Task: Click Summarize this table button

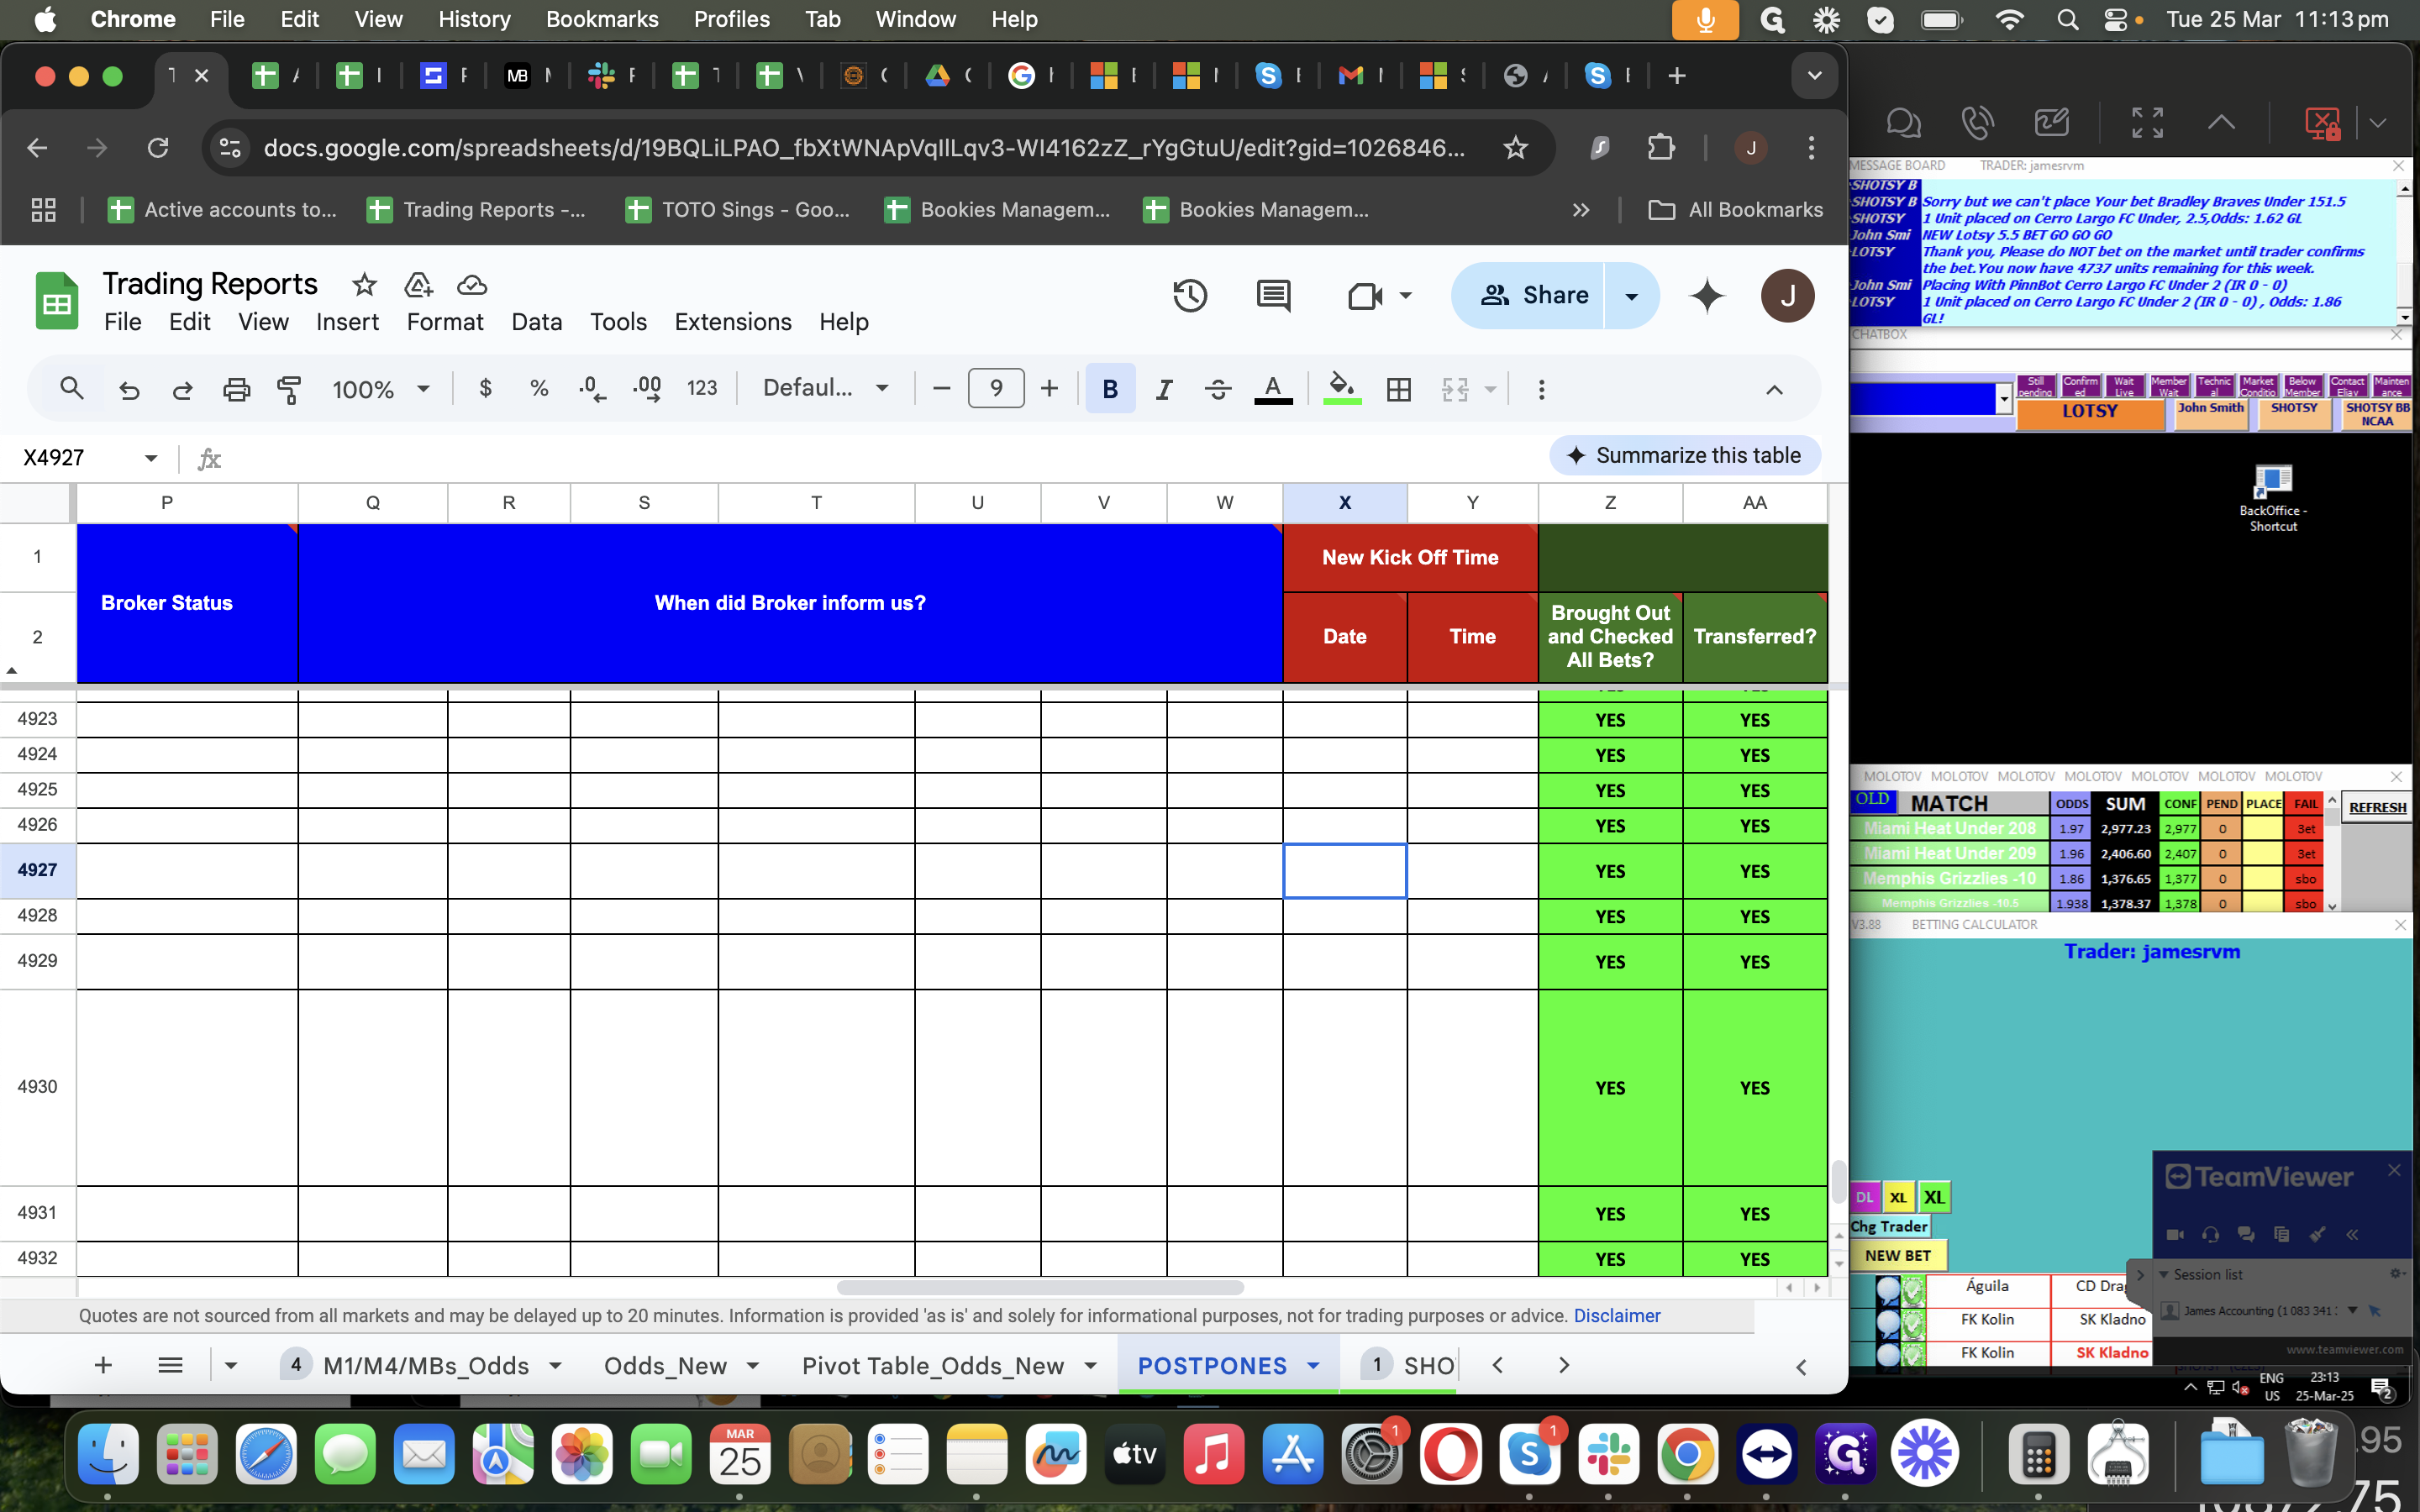Action: (x=1685, y=455)
